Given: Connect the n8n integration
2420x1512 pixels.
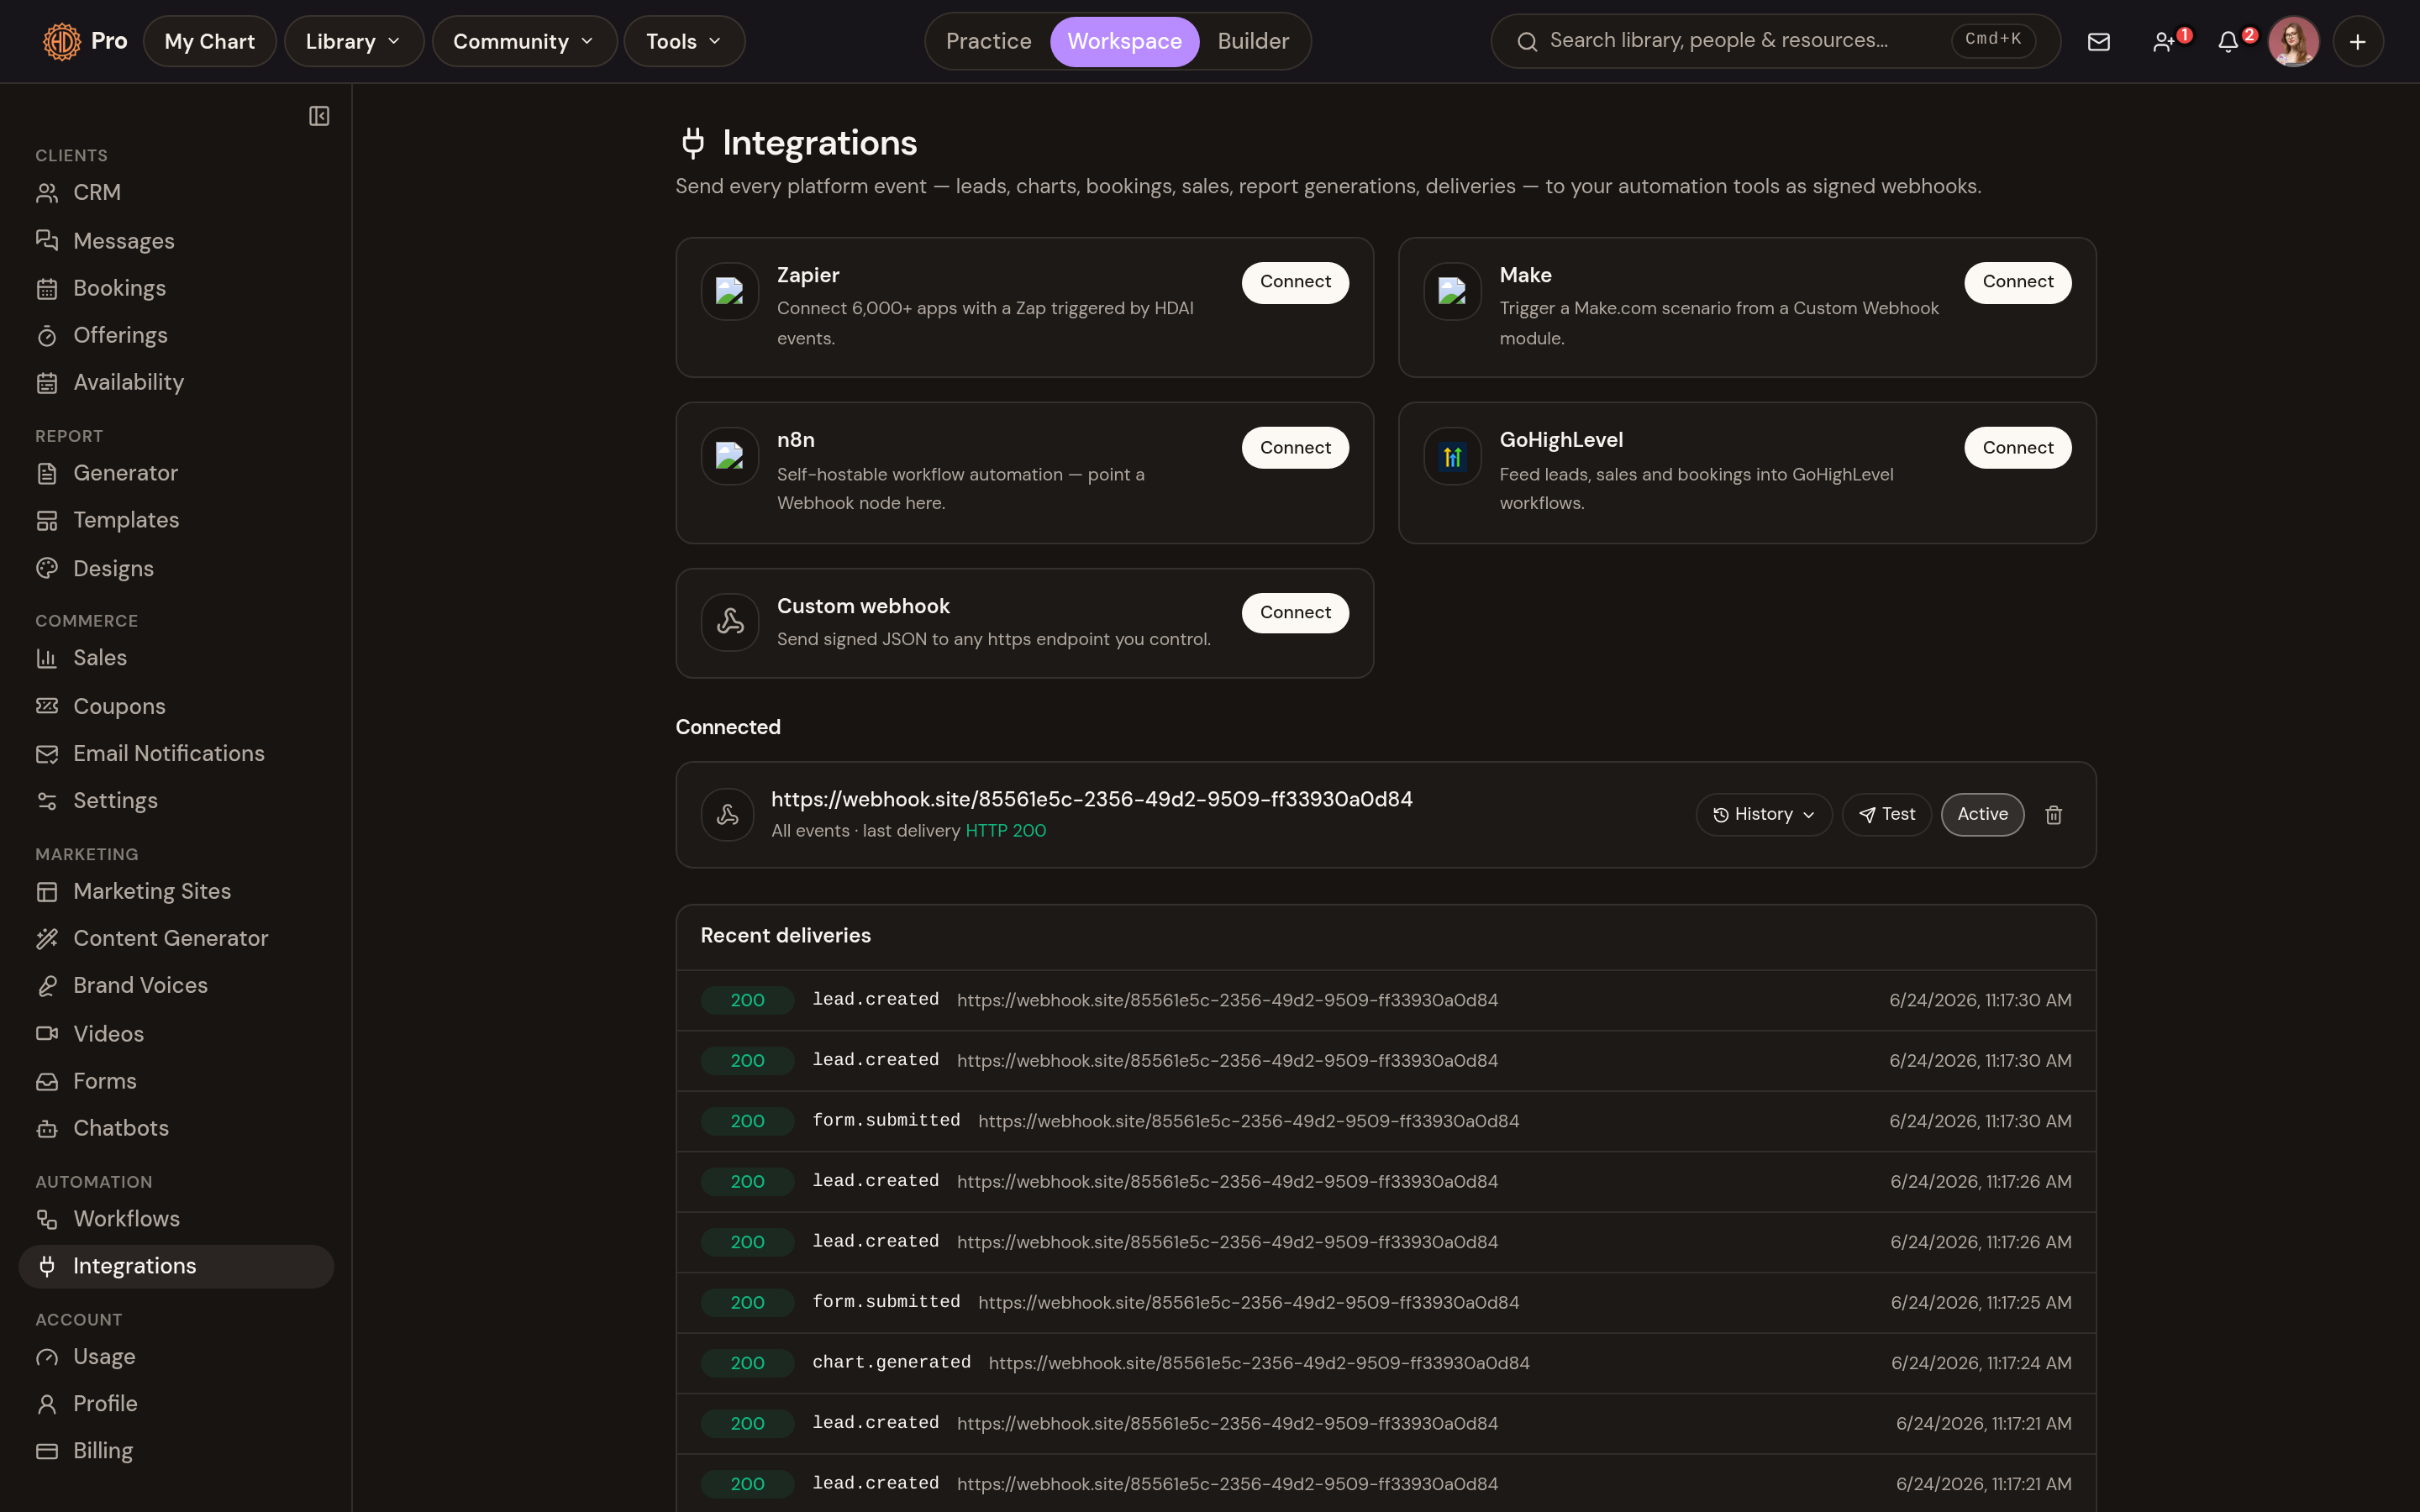Looking at the screenshot, I should (x=1295, y=448).
